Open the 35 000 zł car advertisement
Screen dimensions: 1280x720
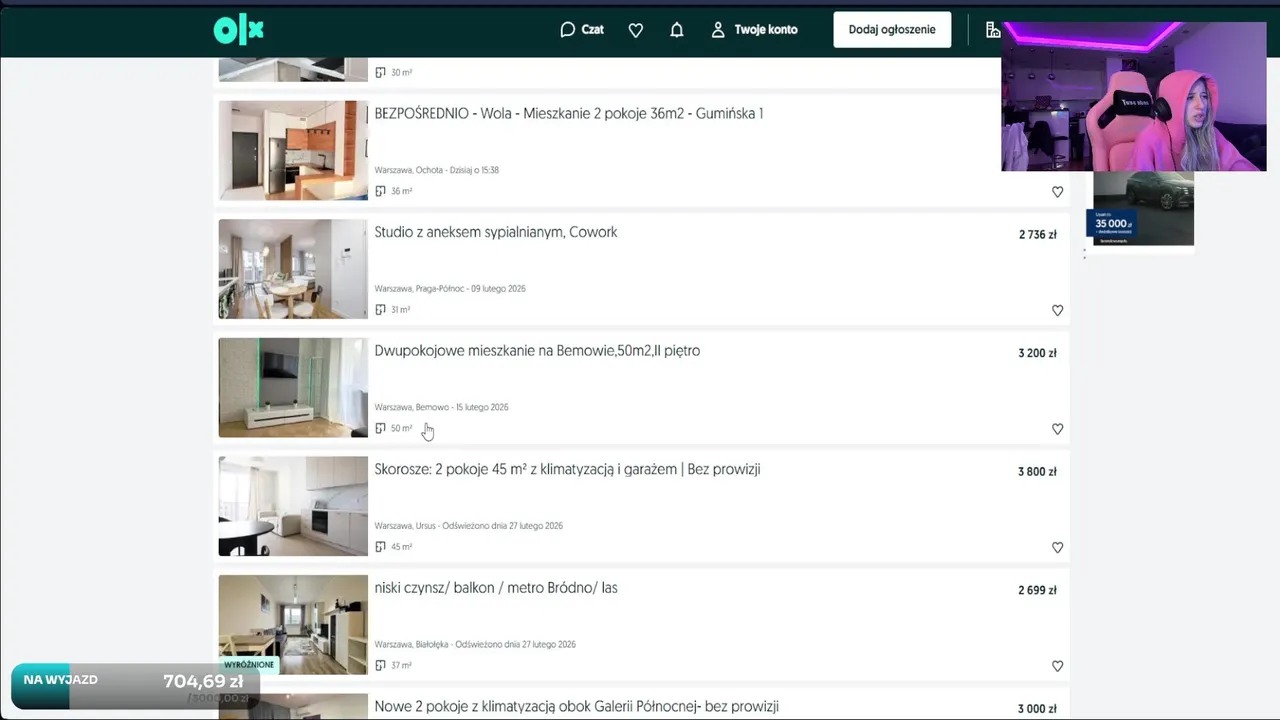pos(1143,209)
